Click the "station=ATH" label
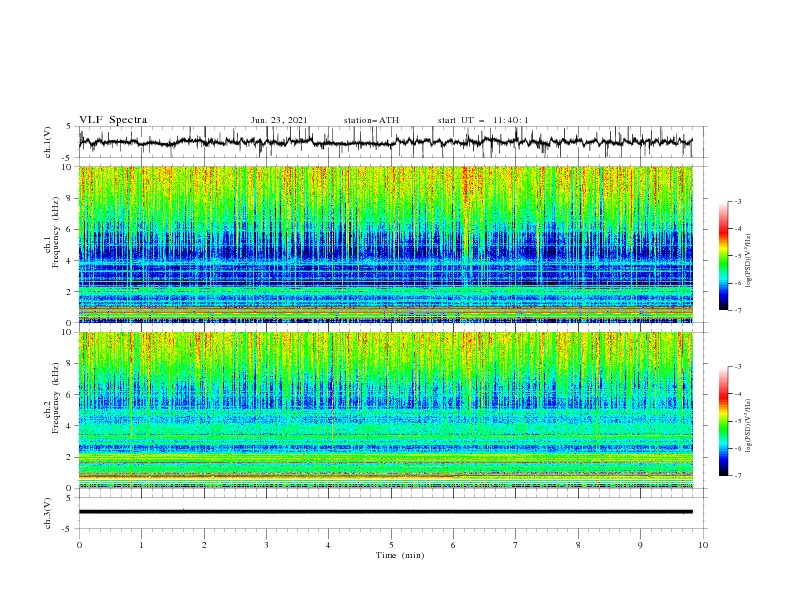The width and height of the screenshot is (792, 612). [371, 120]
